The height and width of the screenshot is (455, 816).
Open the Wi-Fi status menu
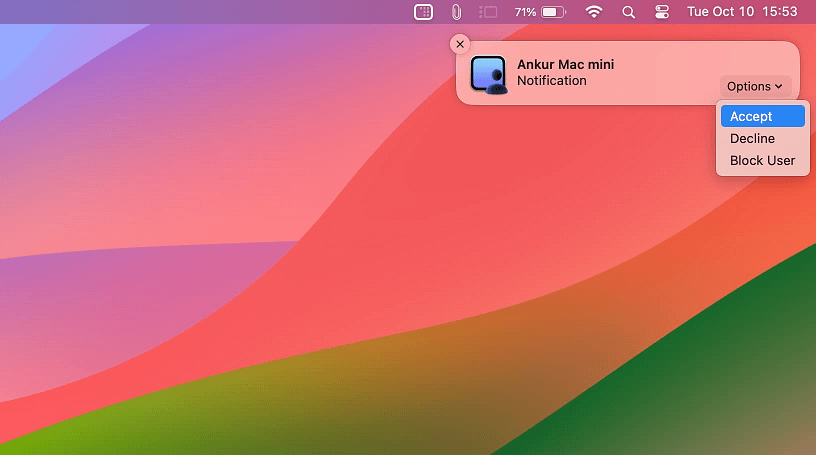[x=594, y=12]
